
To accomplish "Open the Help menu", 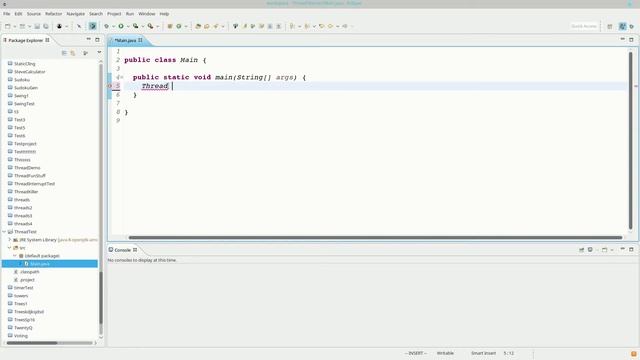I will click(x=164, y=14).
